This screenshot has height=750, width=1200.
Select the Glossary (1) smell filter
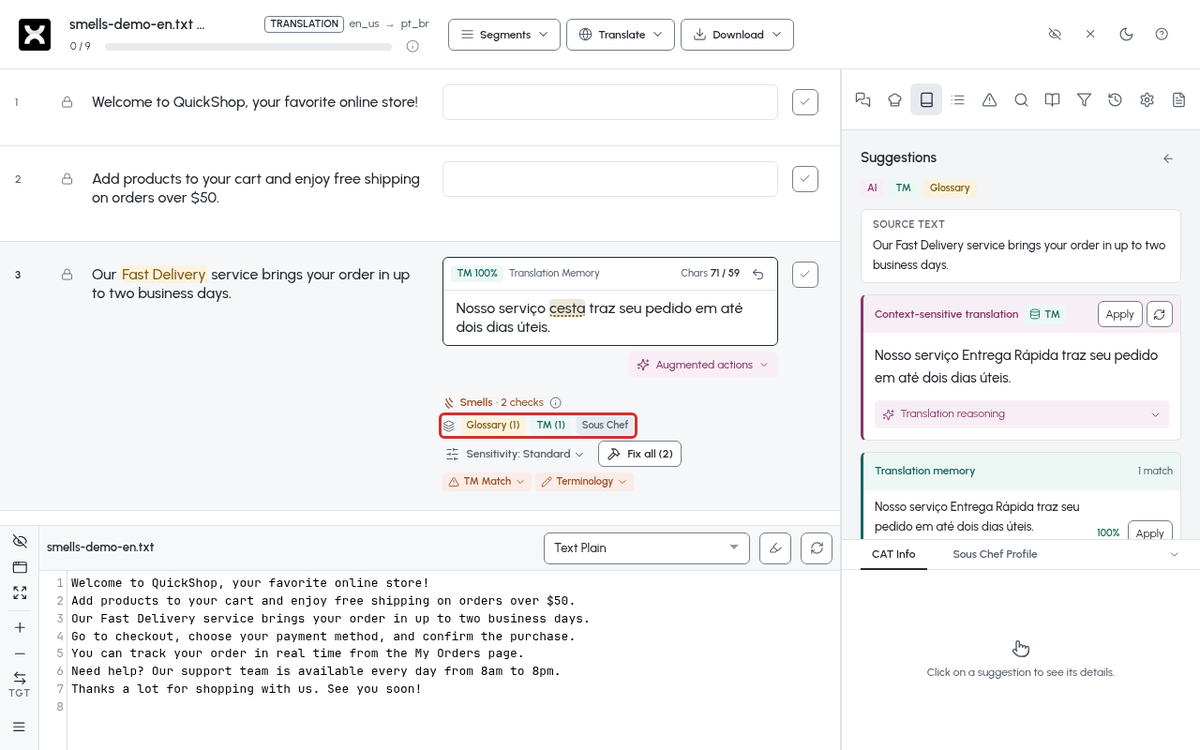[493, 425]
